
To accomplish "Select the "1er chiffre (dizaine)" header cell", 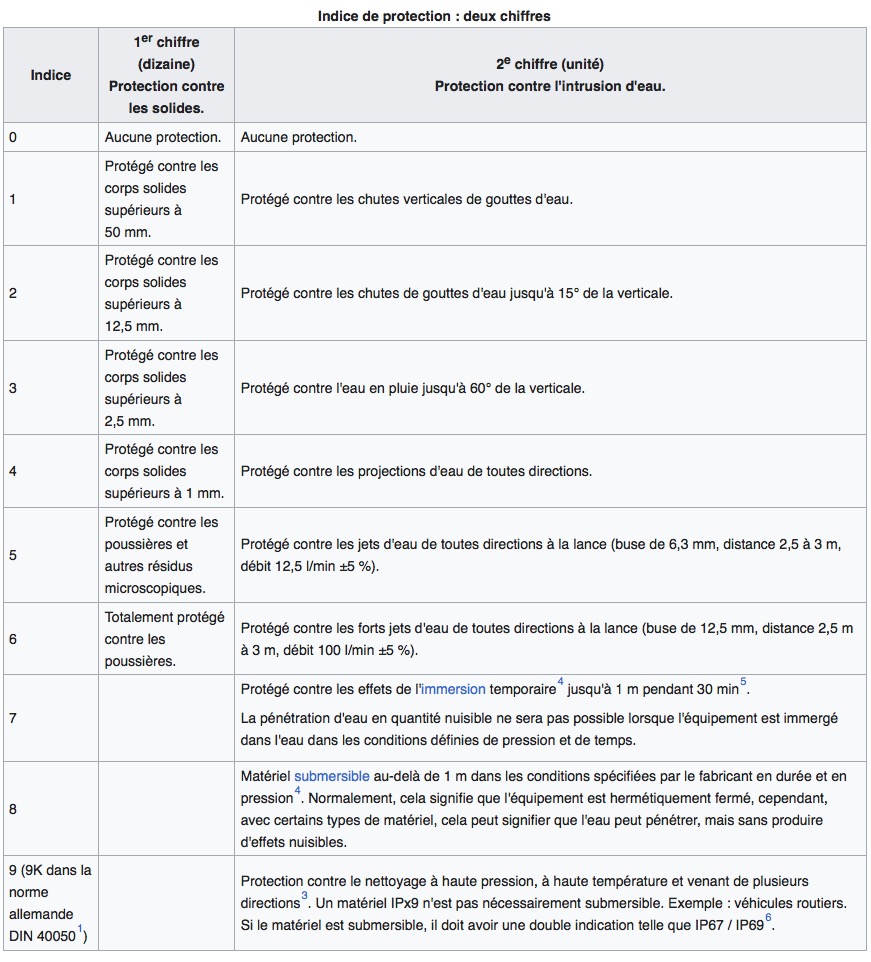I will coord(166,75).
